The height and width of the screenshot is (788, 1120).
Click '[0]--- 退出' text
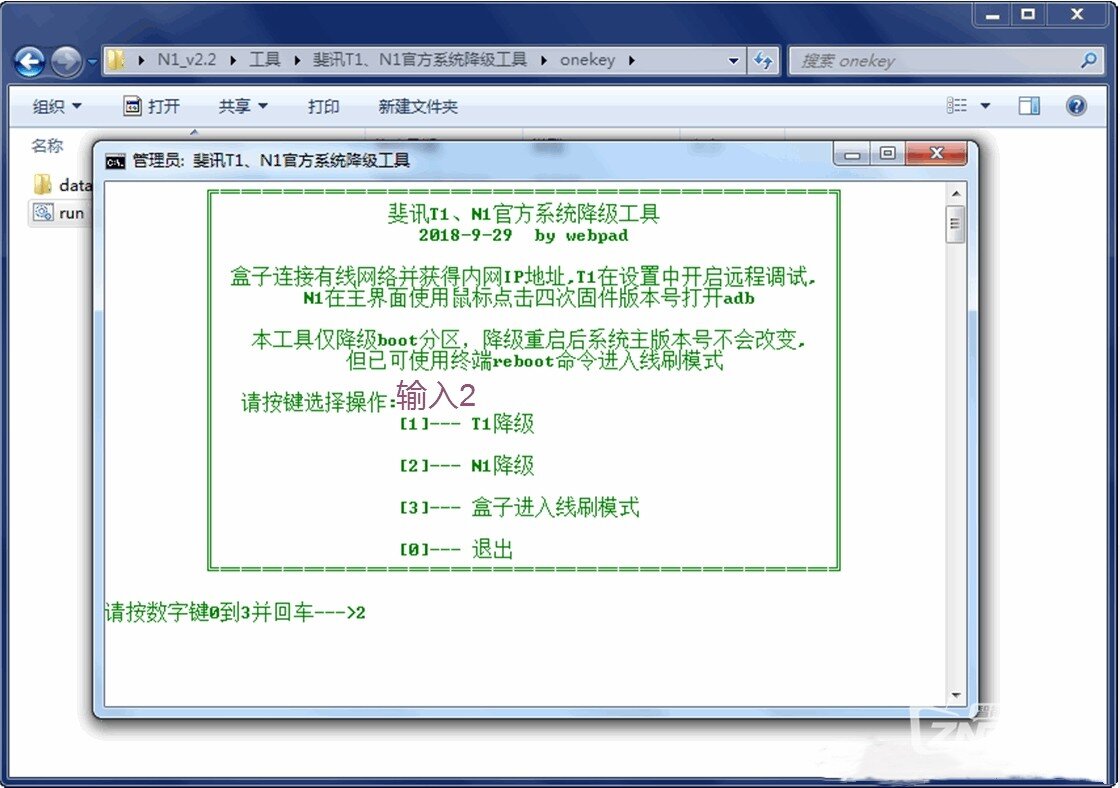[x=456, y=549]
